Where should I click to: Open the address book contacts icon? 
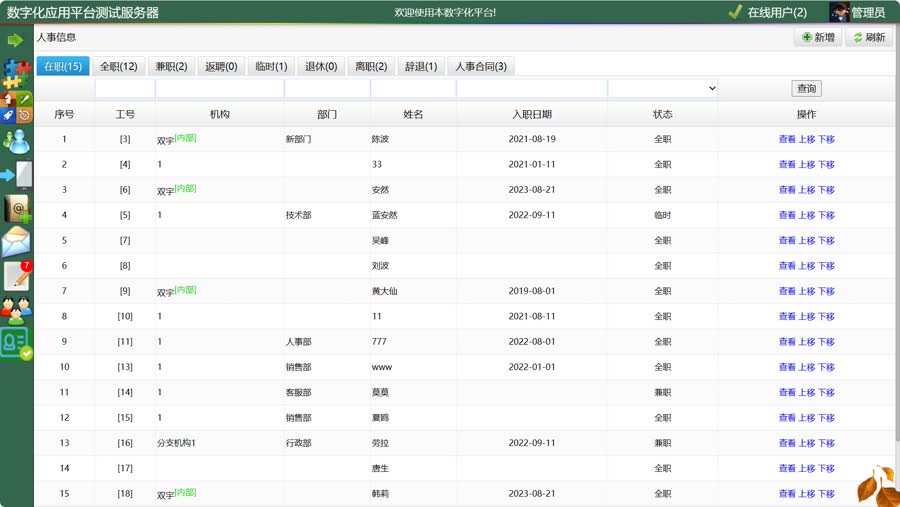tap(17, 208)
